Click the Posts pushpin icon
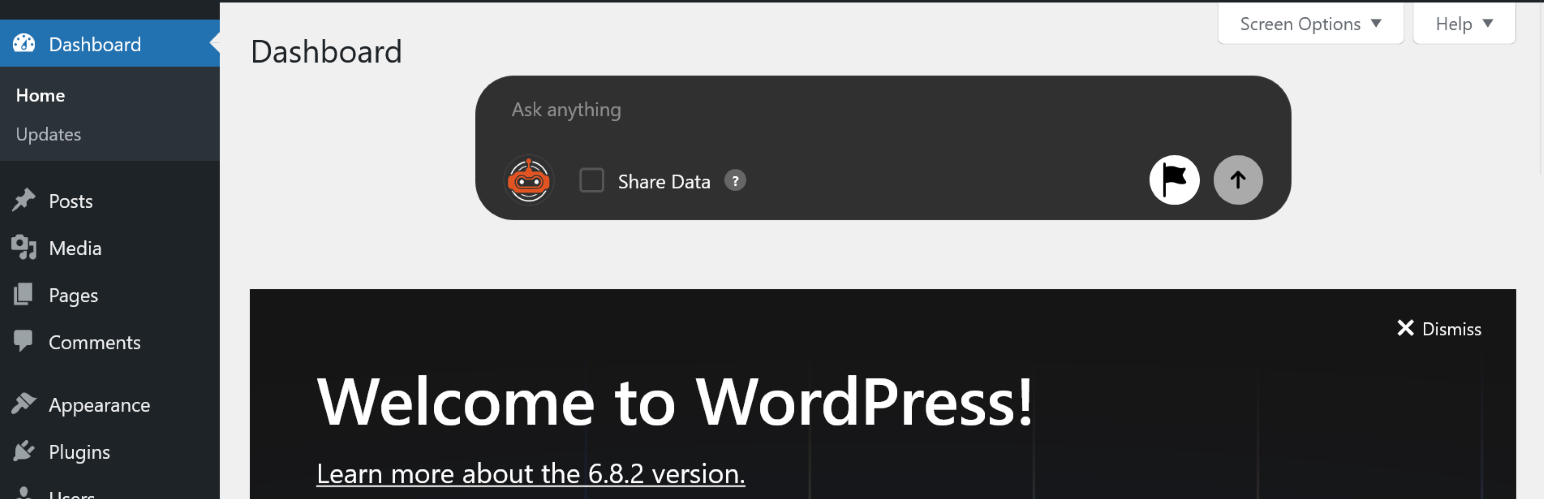This screenshot has width=1544, height=499. [24, 201]
